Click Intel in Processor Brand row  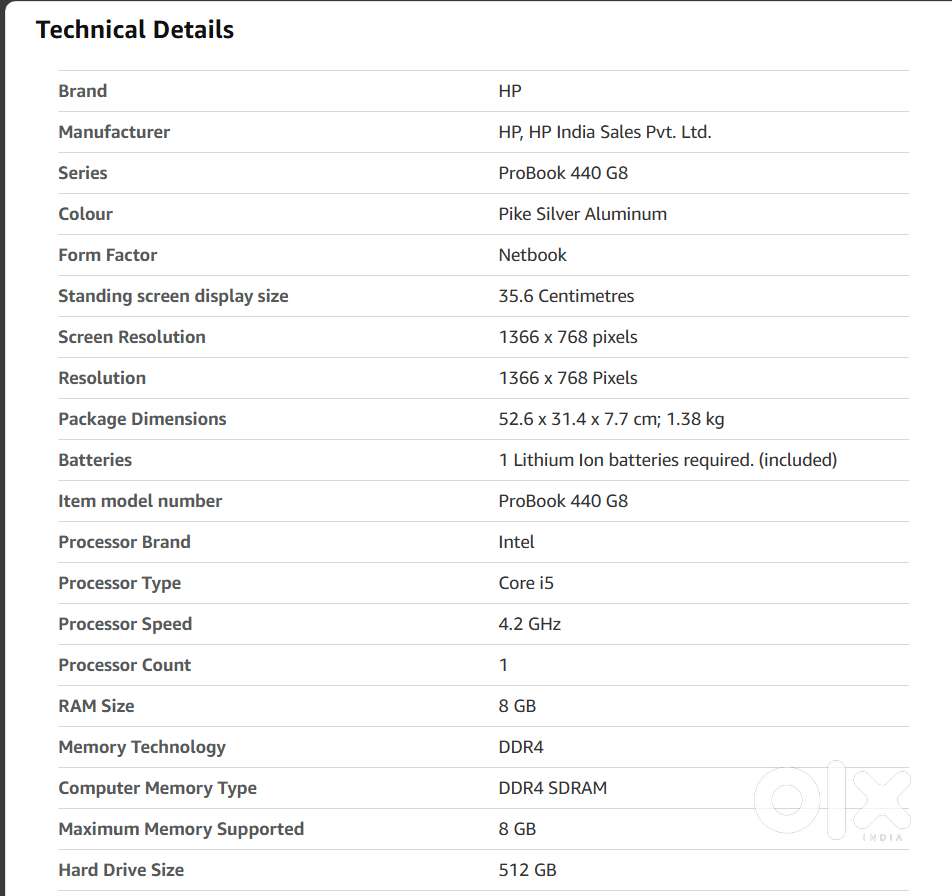click(x=516, y=542)
